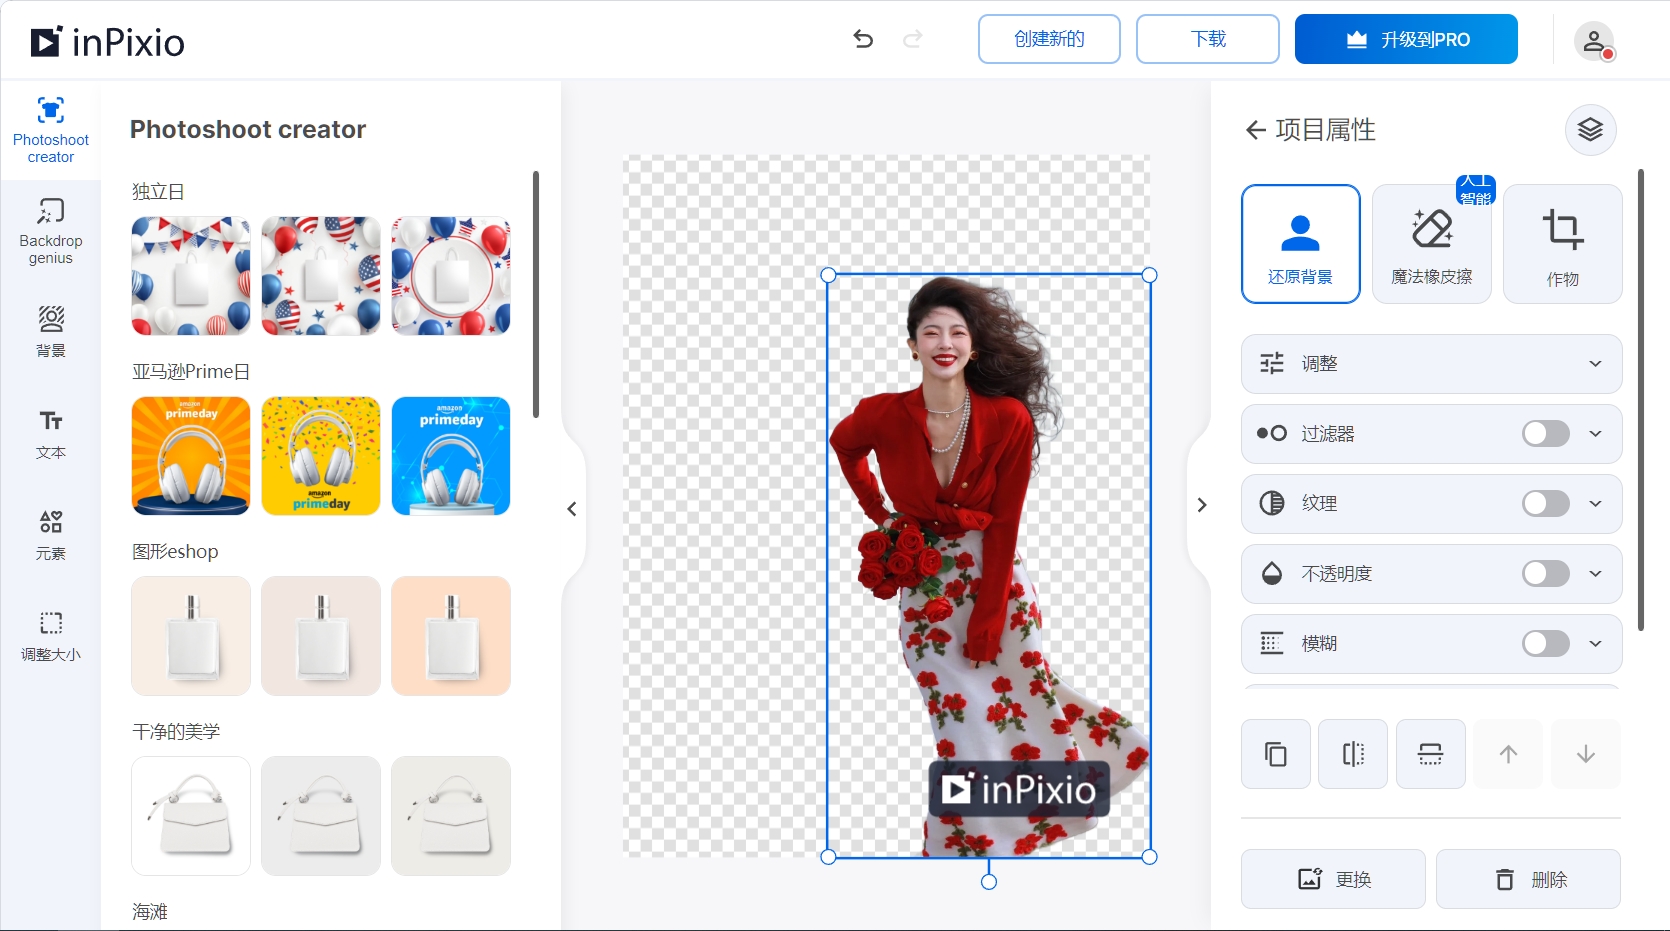This screenshot has width=1670, height=931.
Task: Select the Photoshoot creator tab
Action: pos(51,130)
